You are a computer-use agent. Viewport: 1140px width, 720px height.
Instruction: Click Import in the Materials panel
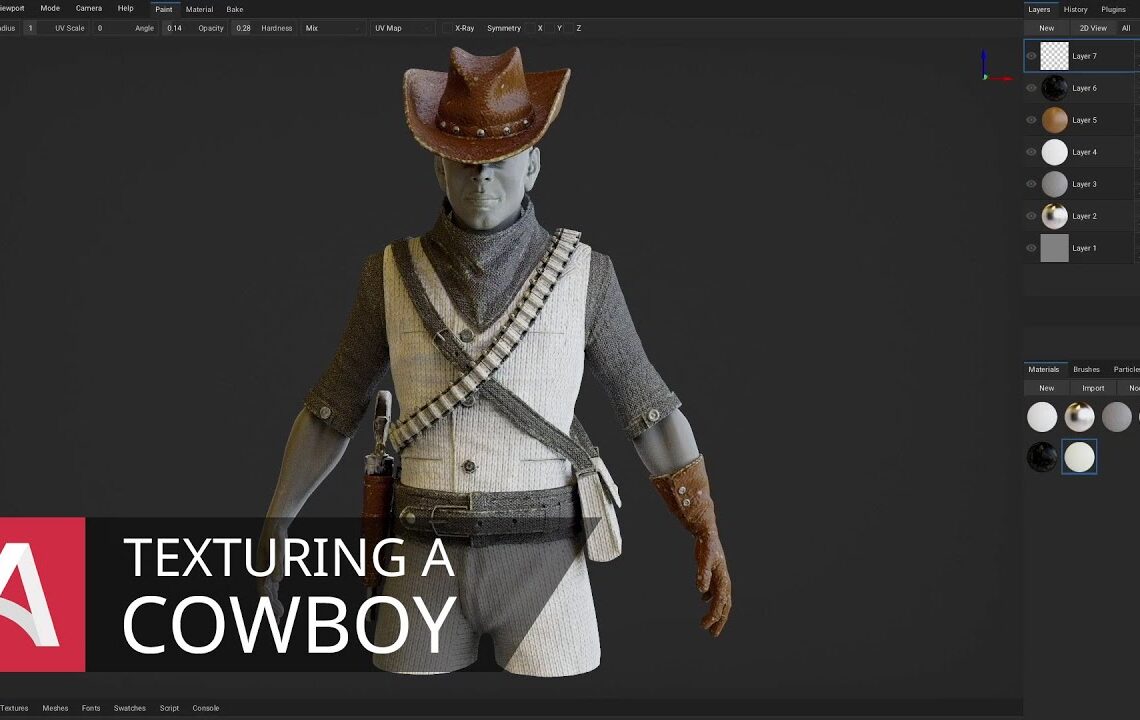1092,388
